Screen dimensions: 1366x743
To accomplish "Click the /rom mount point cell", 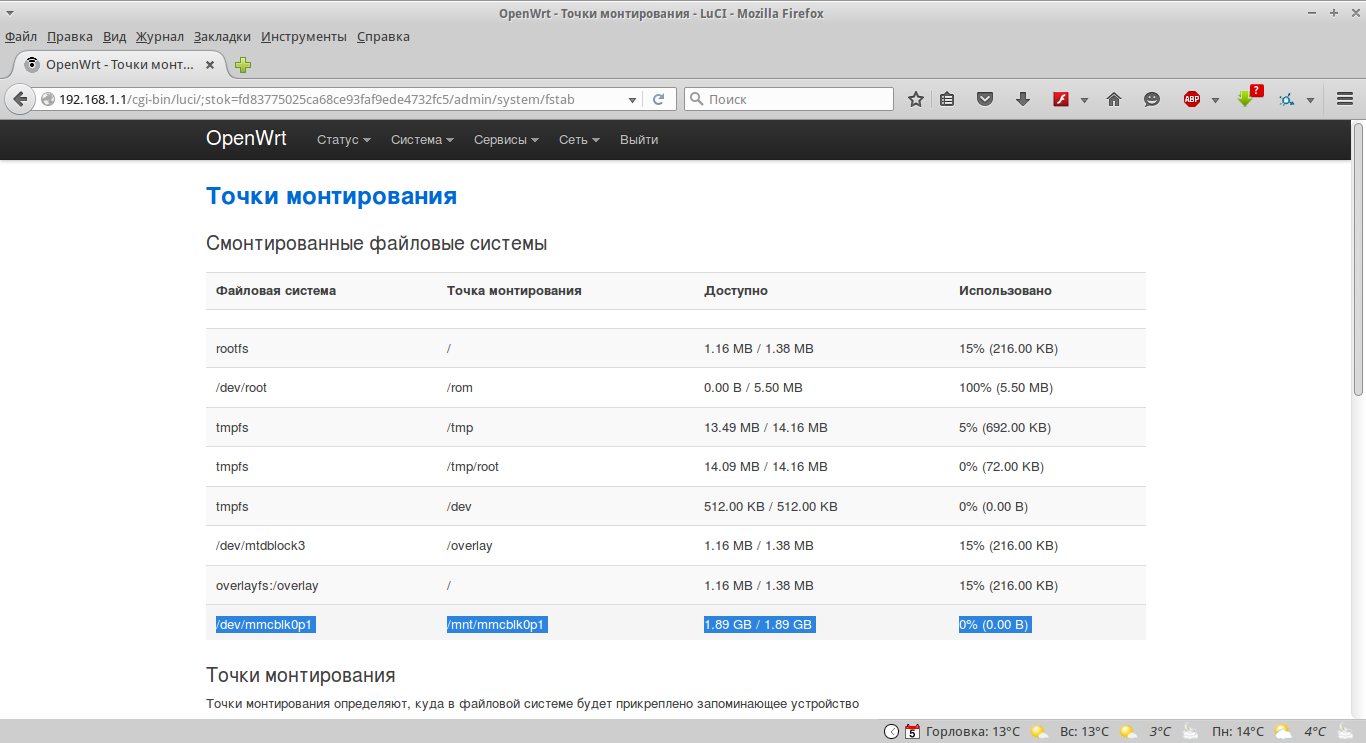I will pos(460,388).
